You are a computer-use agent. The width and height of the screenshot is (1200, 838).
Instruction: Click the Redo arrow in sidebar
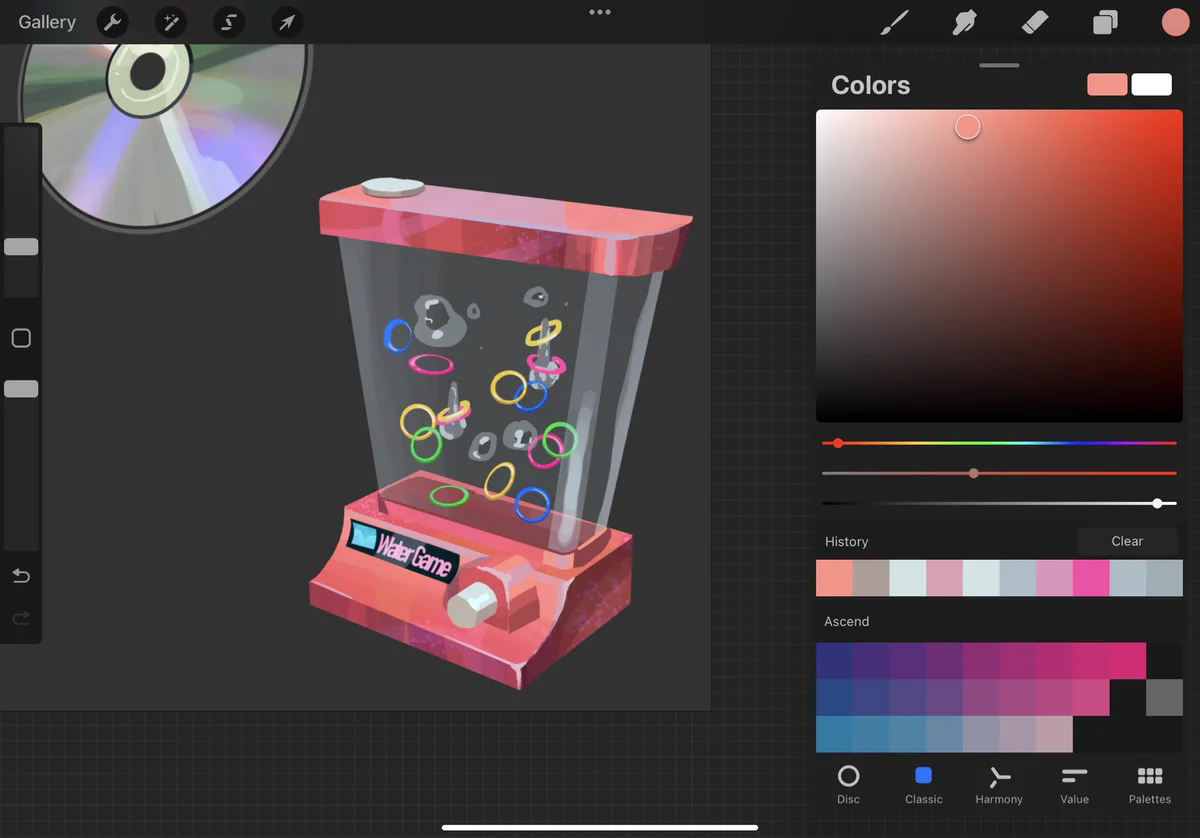[x=21, y=618]
